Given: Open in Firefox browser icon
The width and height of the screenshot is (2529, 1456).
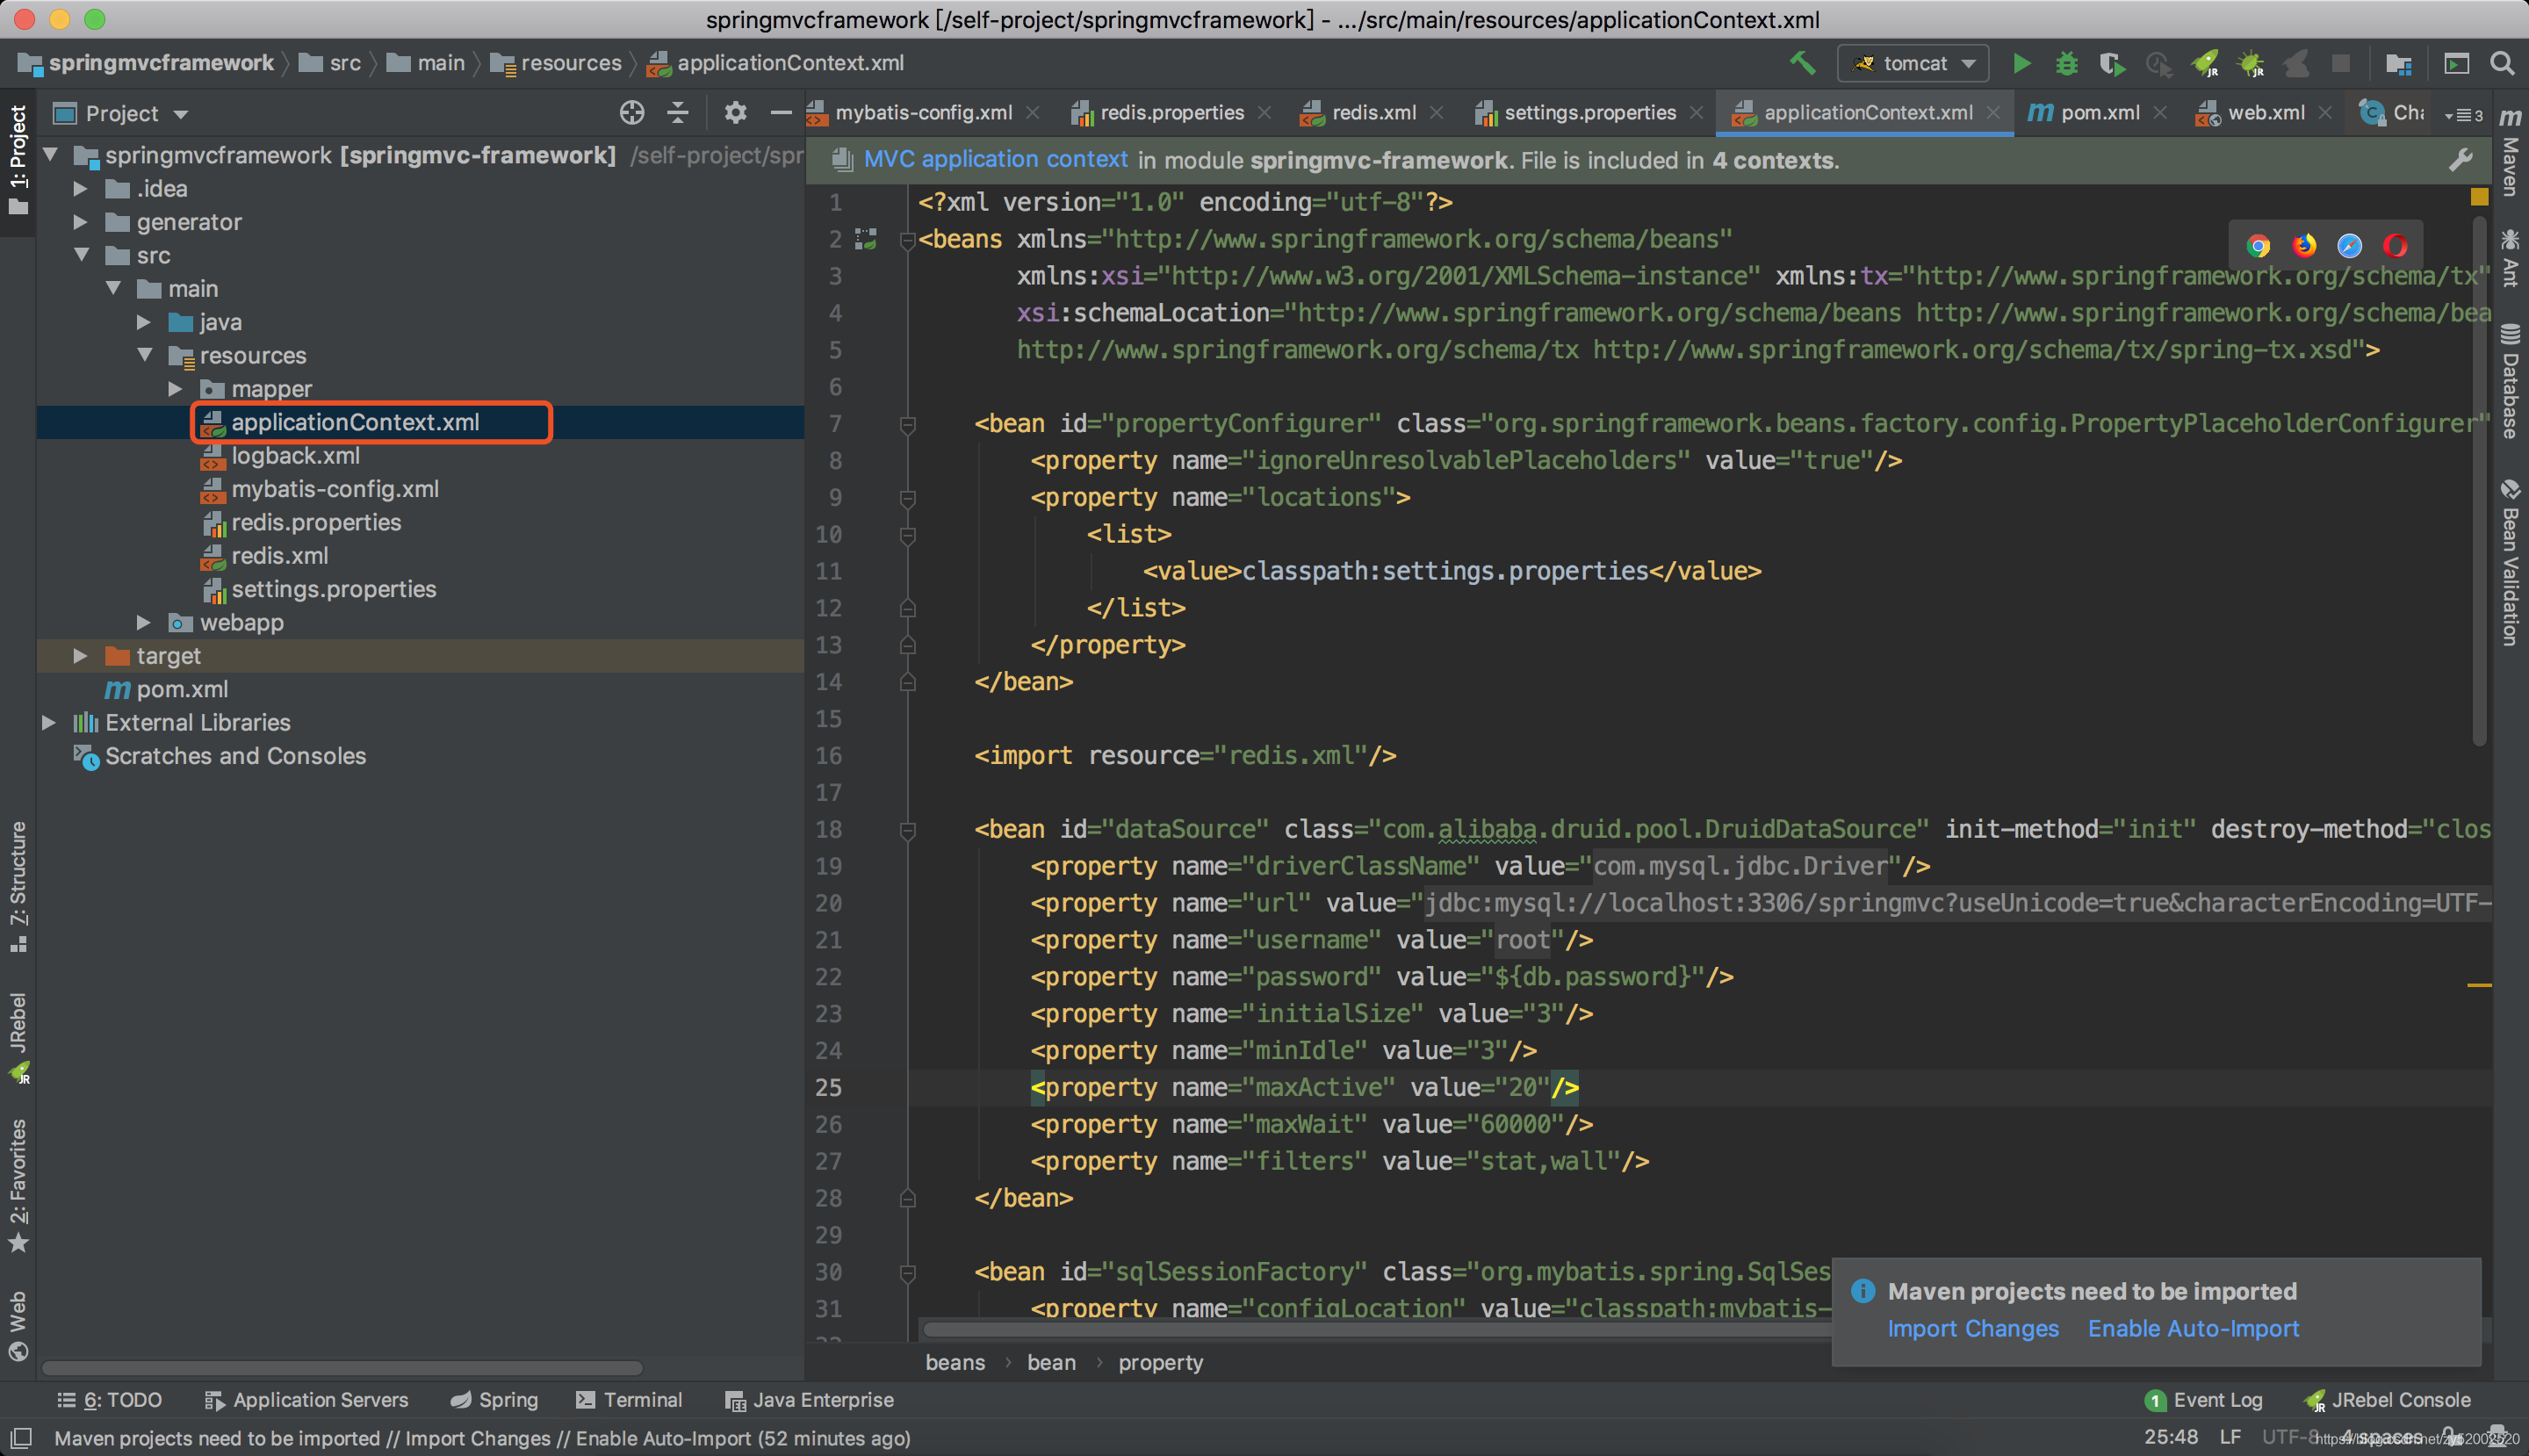Looking at the screenshot, I should click(x=2304, y=246).
